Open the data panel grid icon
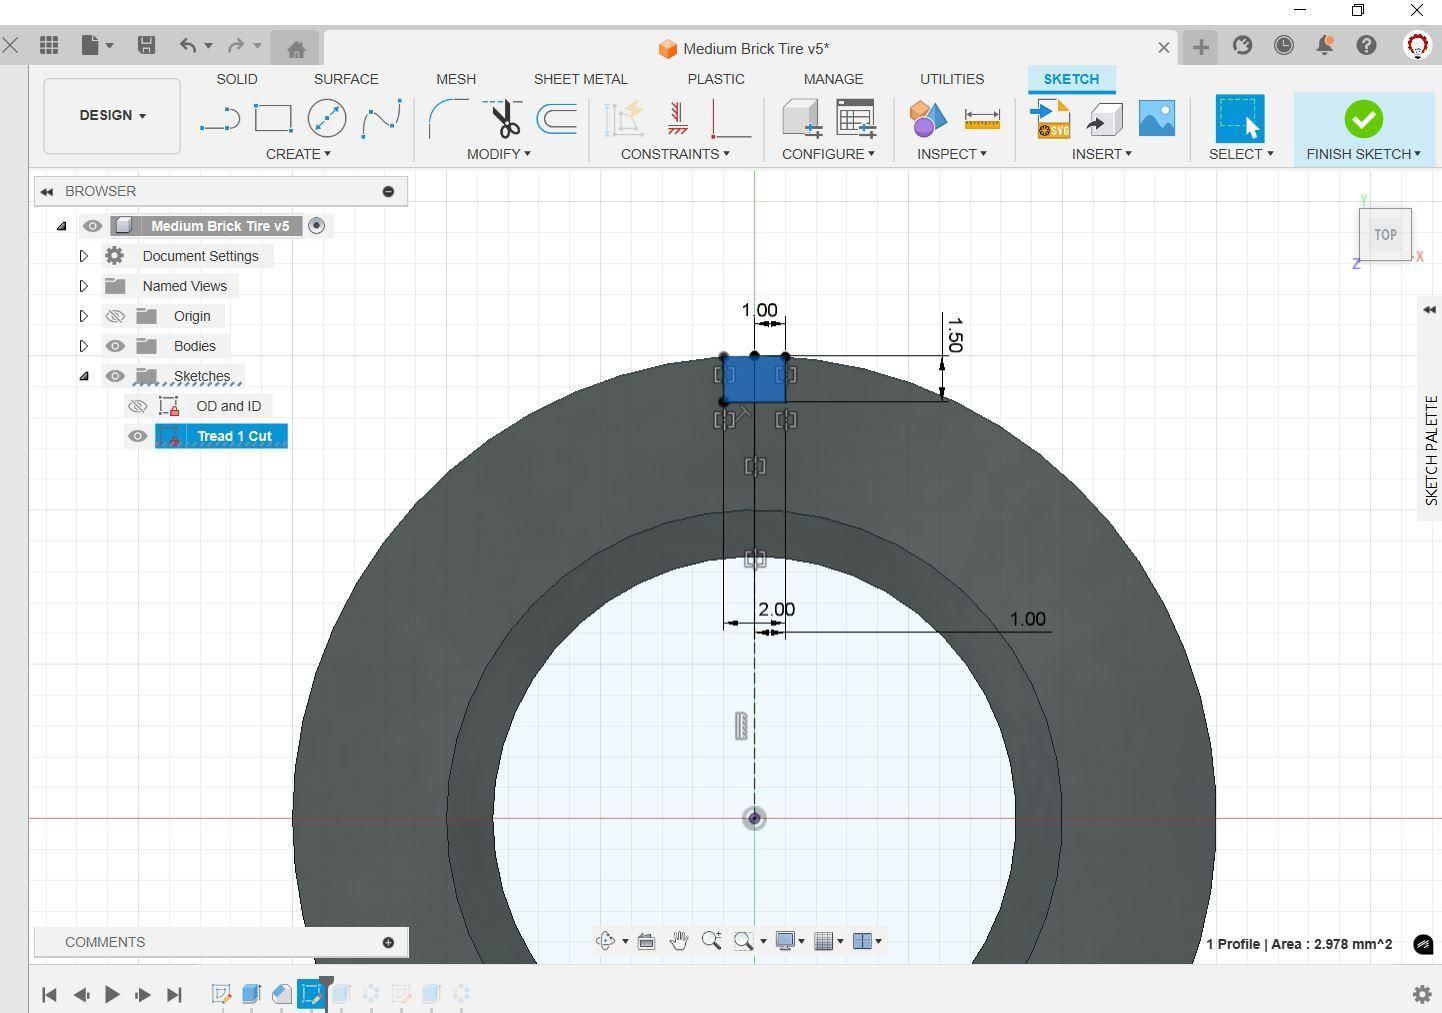This screenshot has width=1442, height=1013. click(49, 45)
